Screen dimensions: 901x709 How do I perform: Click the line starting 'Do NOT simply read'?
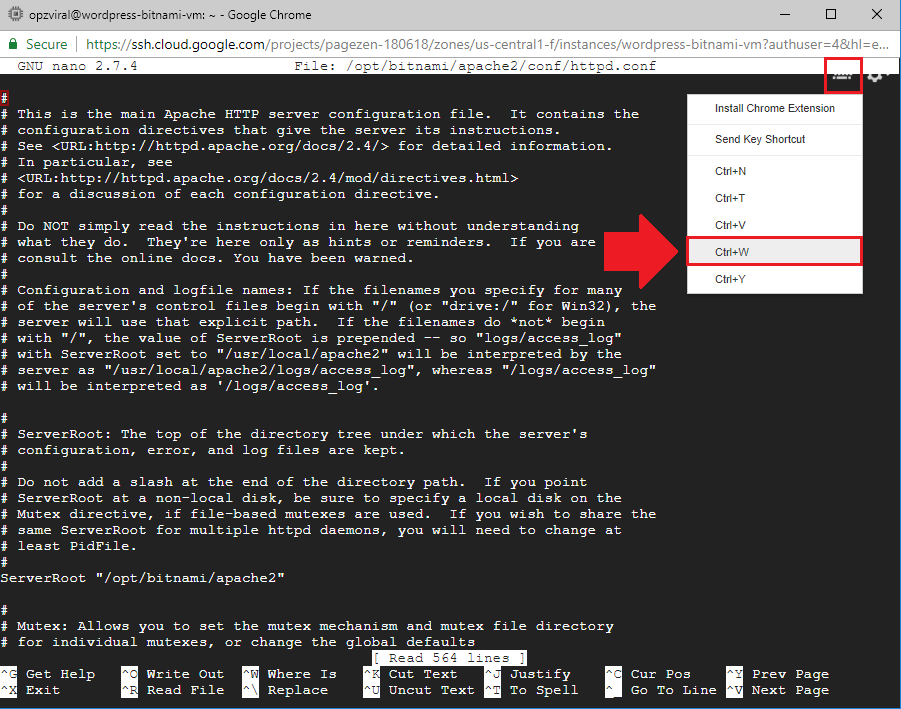point(290,226)
